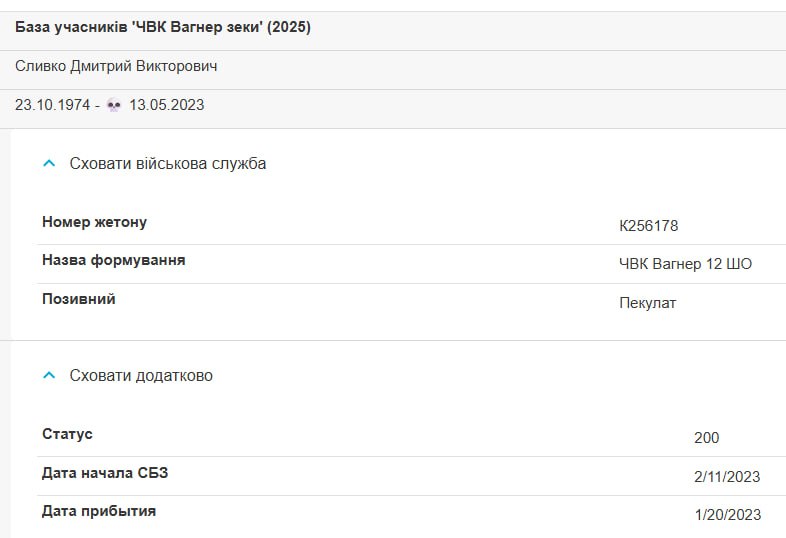Select the token number value К256178

649,226
